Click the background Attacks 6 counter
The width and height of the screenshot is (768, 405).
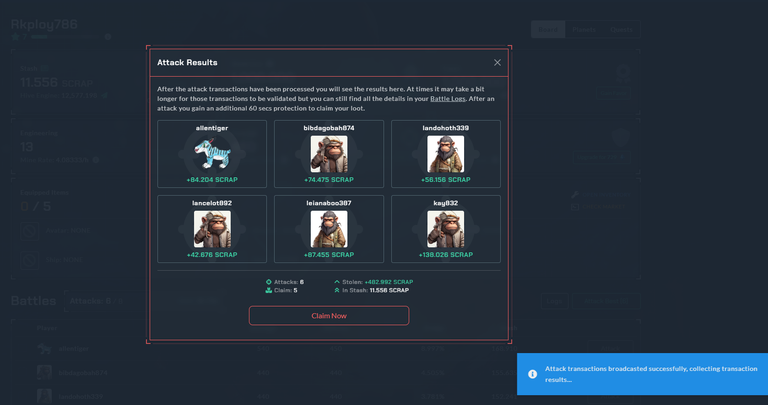point(96,301)
